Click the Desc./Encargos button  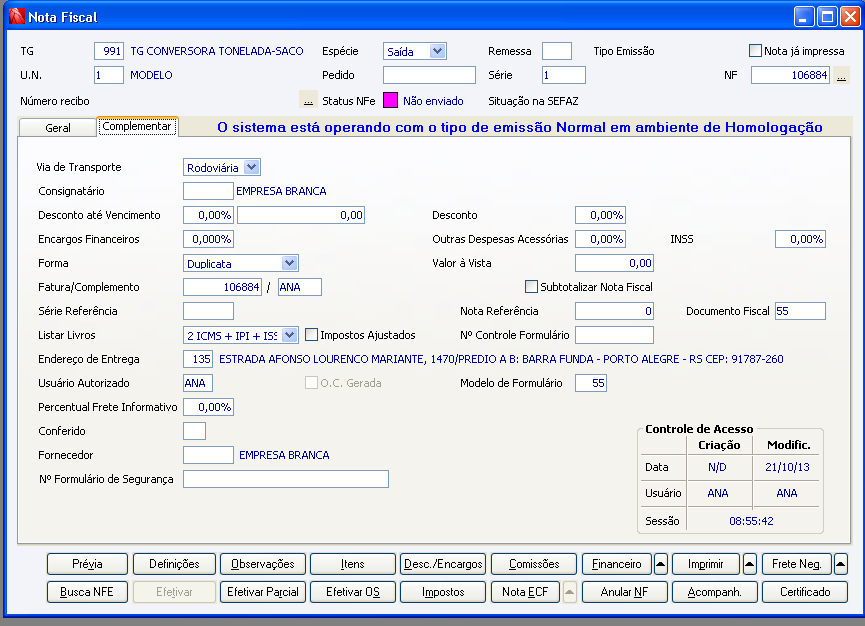point(443,564)
